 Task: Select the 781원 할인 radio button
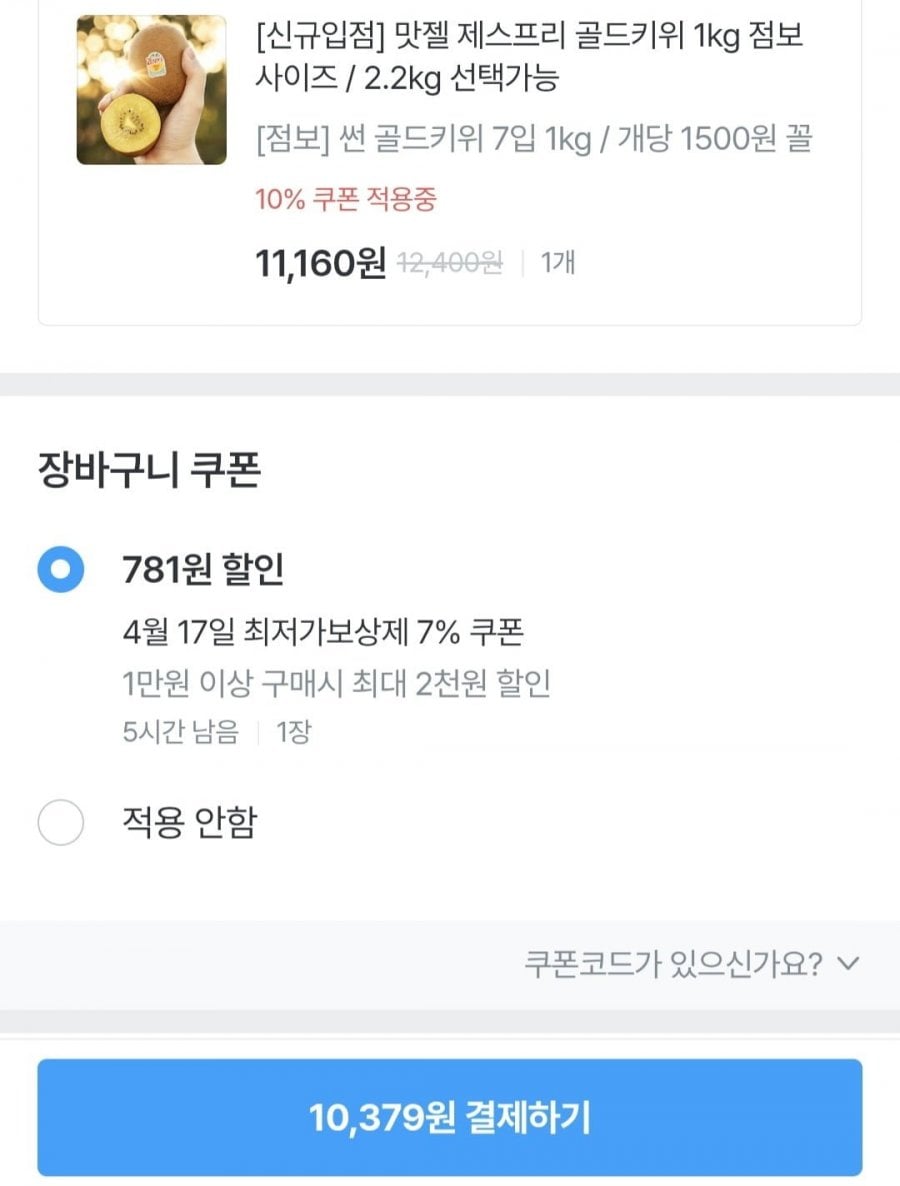pyautogui.click(x=61, y=570)
